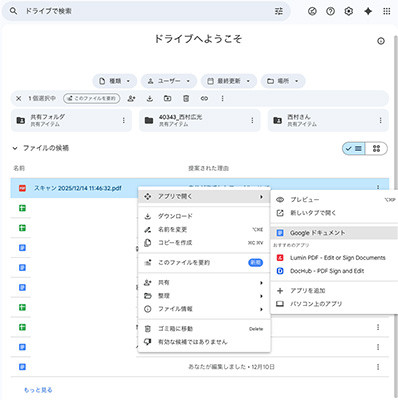Expand the アプリで開く submenu
This screenshot has width=398, height=400.
coord(204,197)
